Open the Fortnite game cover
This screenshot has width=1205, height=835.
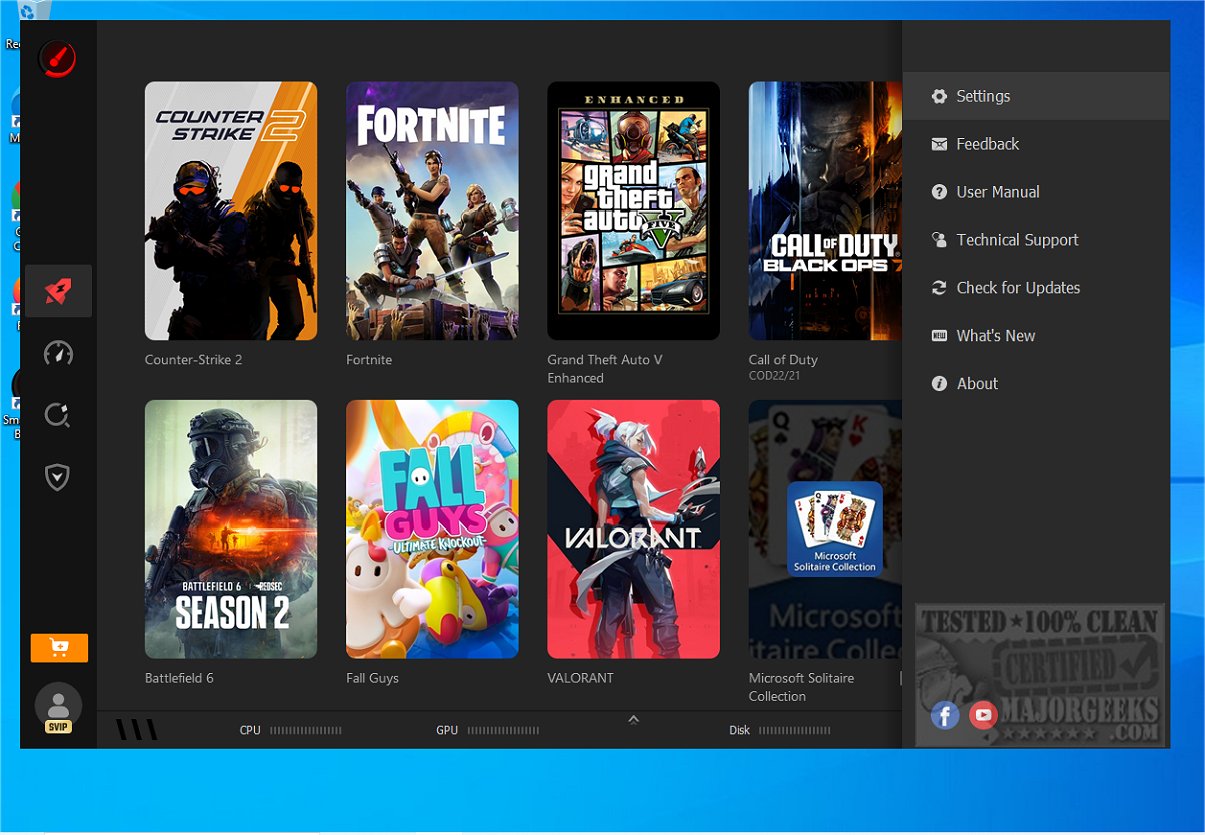coord(432,211)
